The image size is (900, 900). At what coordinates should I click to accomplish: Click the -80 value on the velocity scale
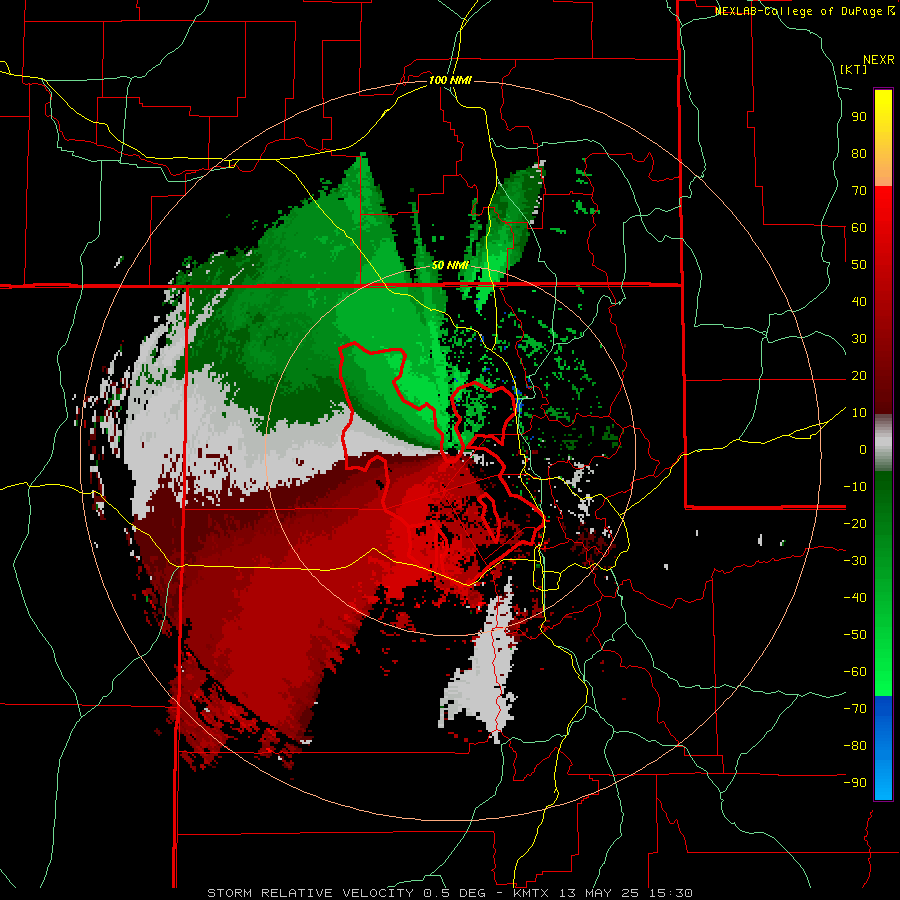click(x=855, y=746)
